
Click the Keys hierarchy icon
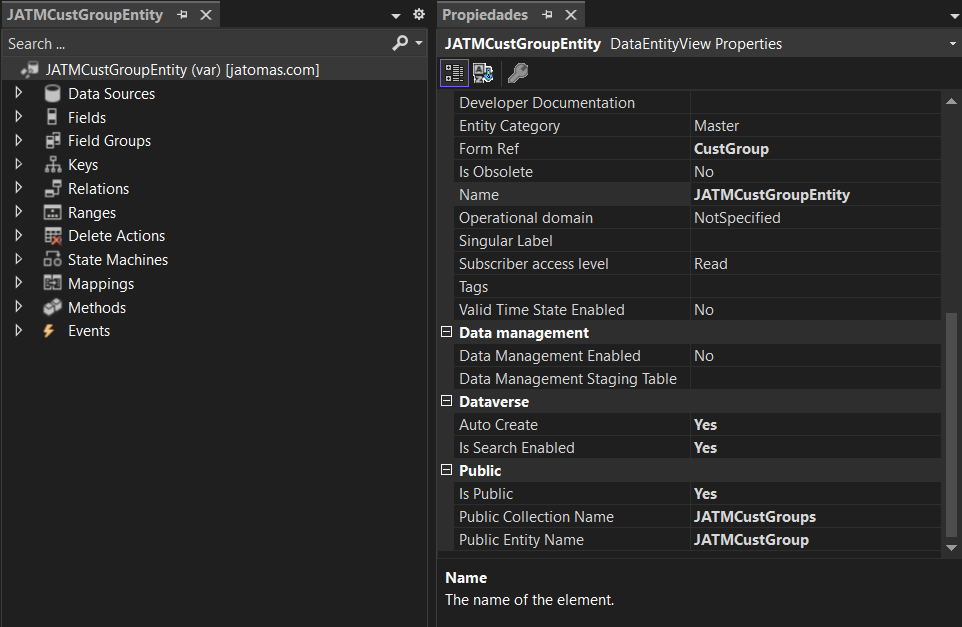53,164
